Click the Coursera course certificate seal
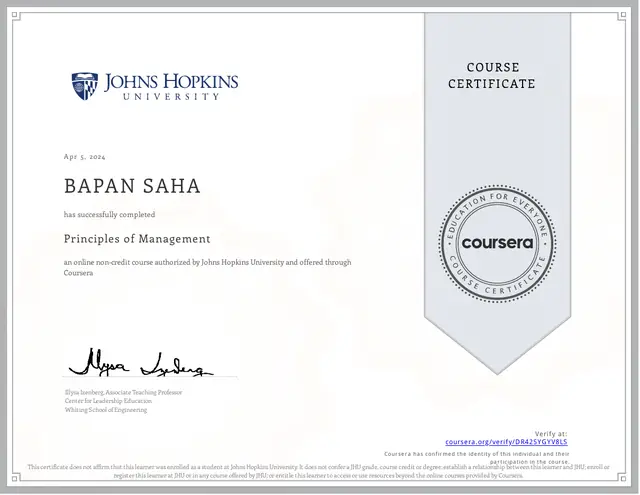 click(497, 244)
